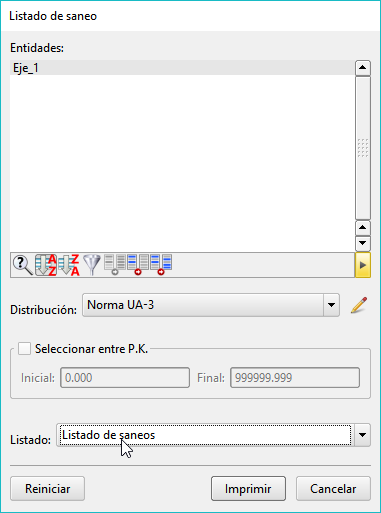Select the Eje_1 entity row
381x513 pixels.
(182, 68)
